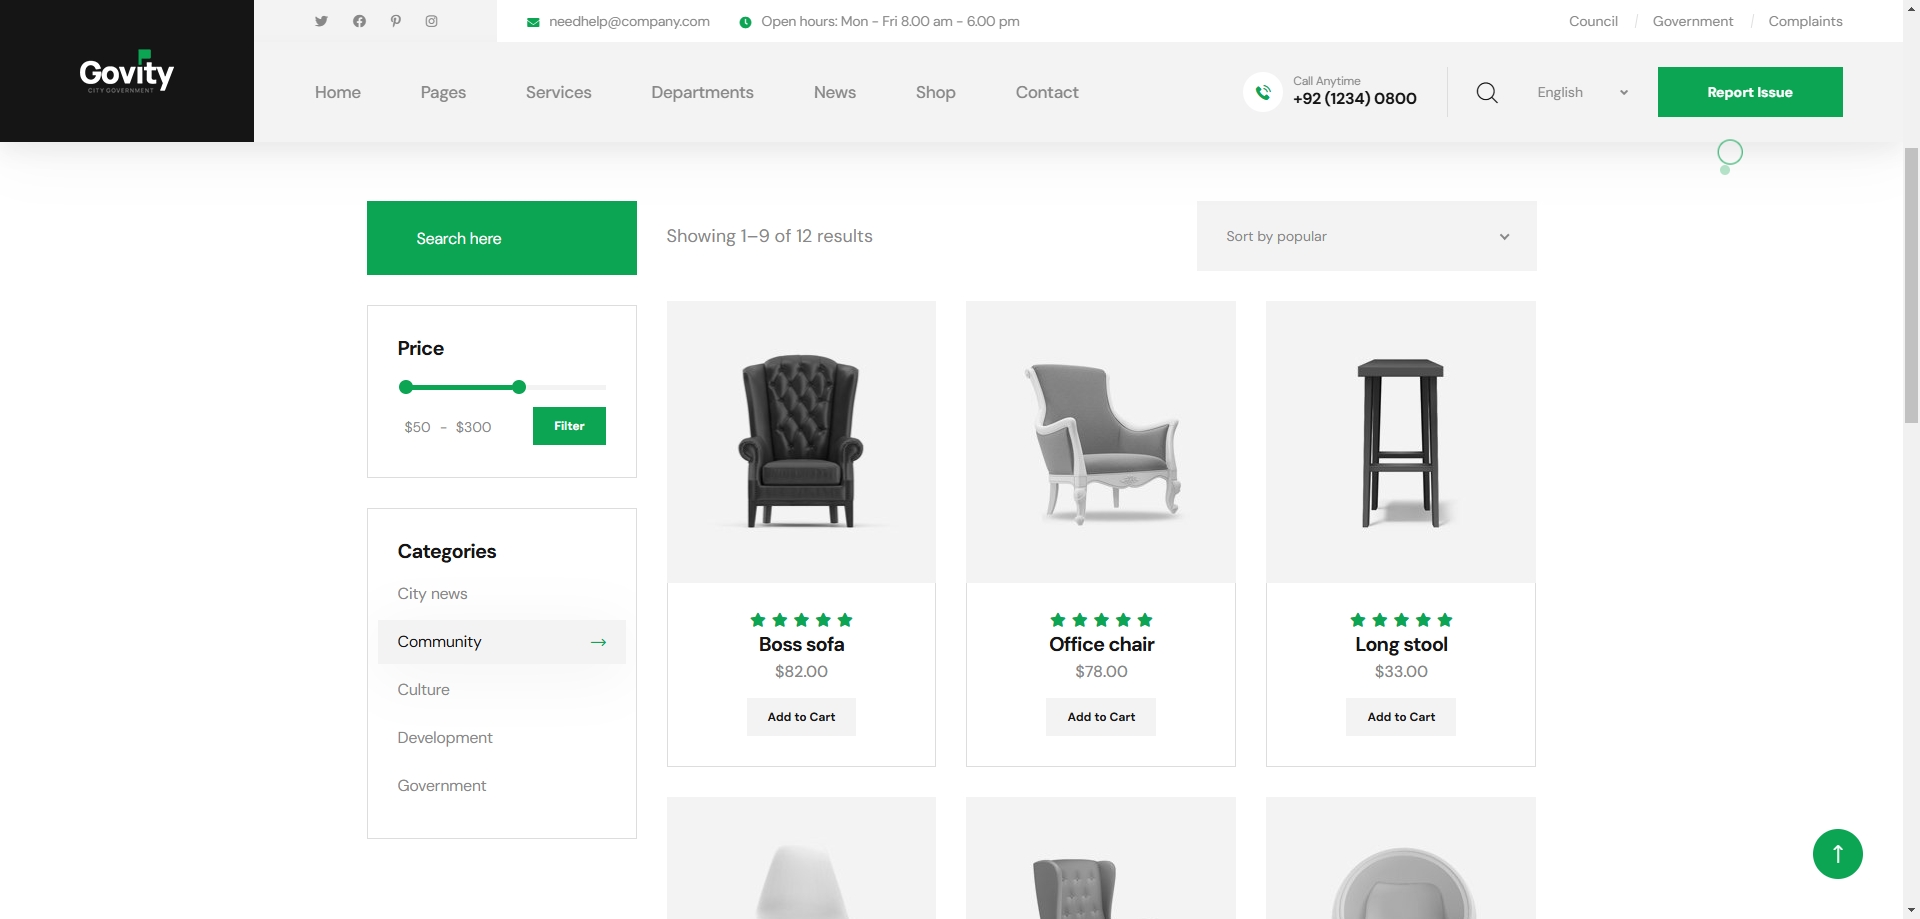The height and width of the screenshot is (919, 1920).
Task: Click Office chair star rating
Action: point(1101,620)
